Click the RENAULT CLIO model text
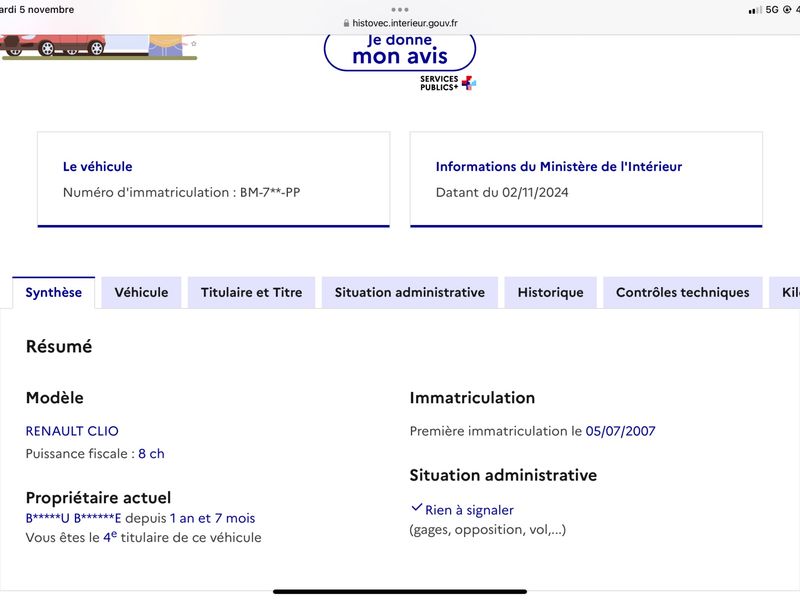The height and width of the screenshot is (600, 800). tap(72, 431)
